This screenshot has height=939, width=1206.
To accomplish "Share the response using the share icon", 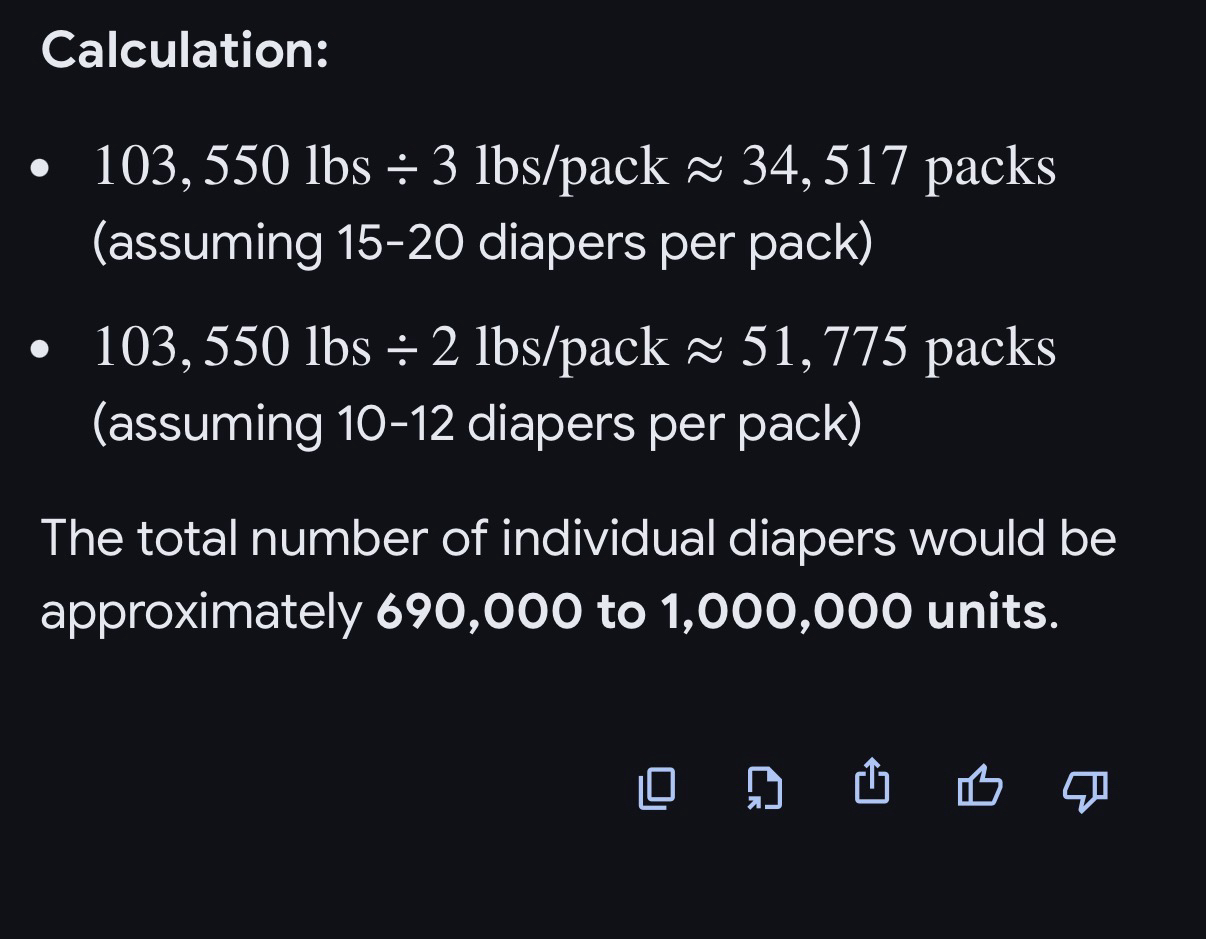I will [872, 782].
